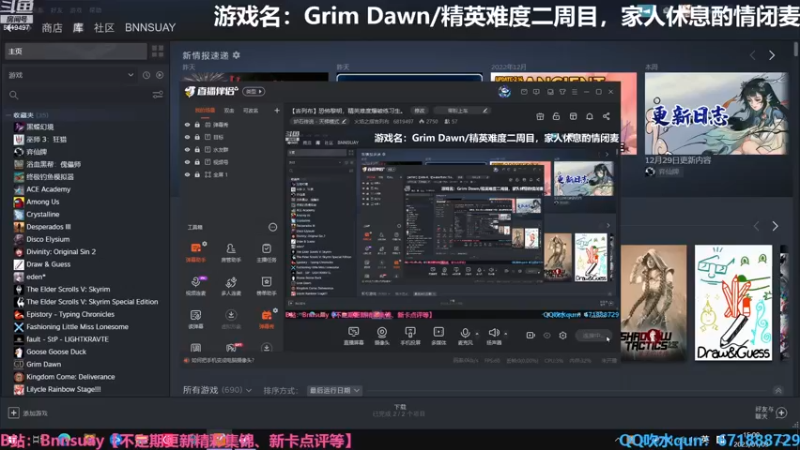Click the streamer avatar in title bar
Image resolution: width=800 pixels, height=450 pixels.
[x=505, y=91]
